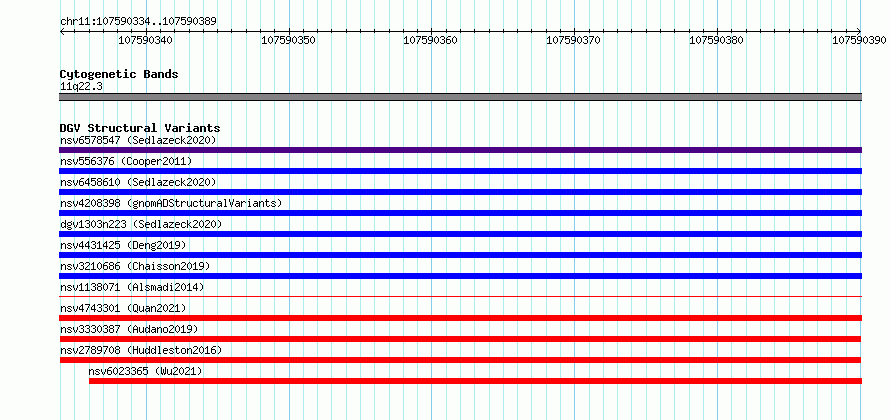890x420 pixels.
Task: Click the red bar under nsv3330387
Action: (x=460, y=339)
